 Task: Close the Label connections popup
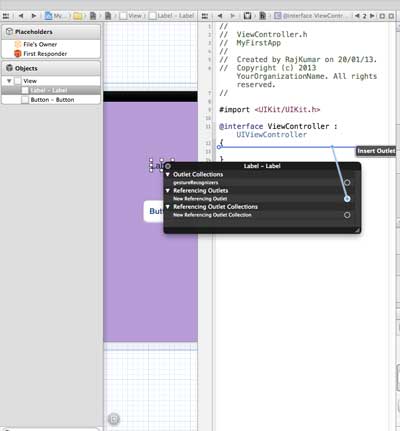168,166
